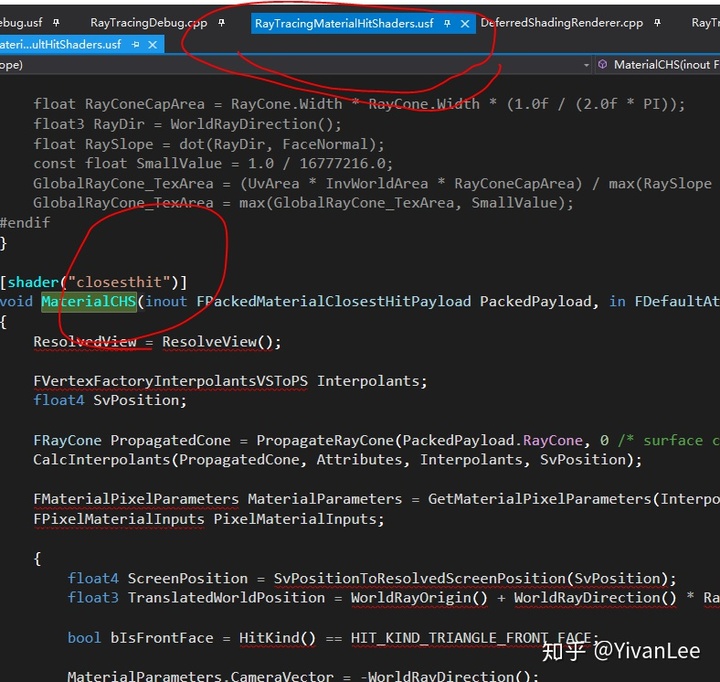Close the ateri...ultHitShaders.usf preview tab
Image resolution: width=720 pixels, height=682 pixels.
click(x=153, y=45)
